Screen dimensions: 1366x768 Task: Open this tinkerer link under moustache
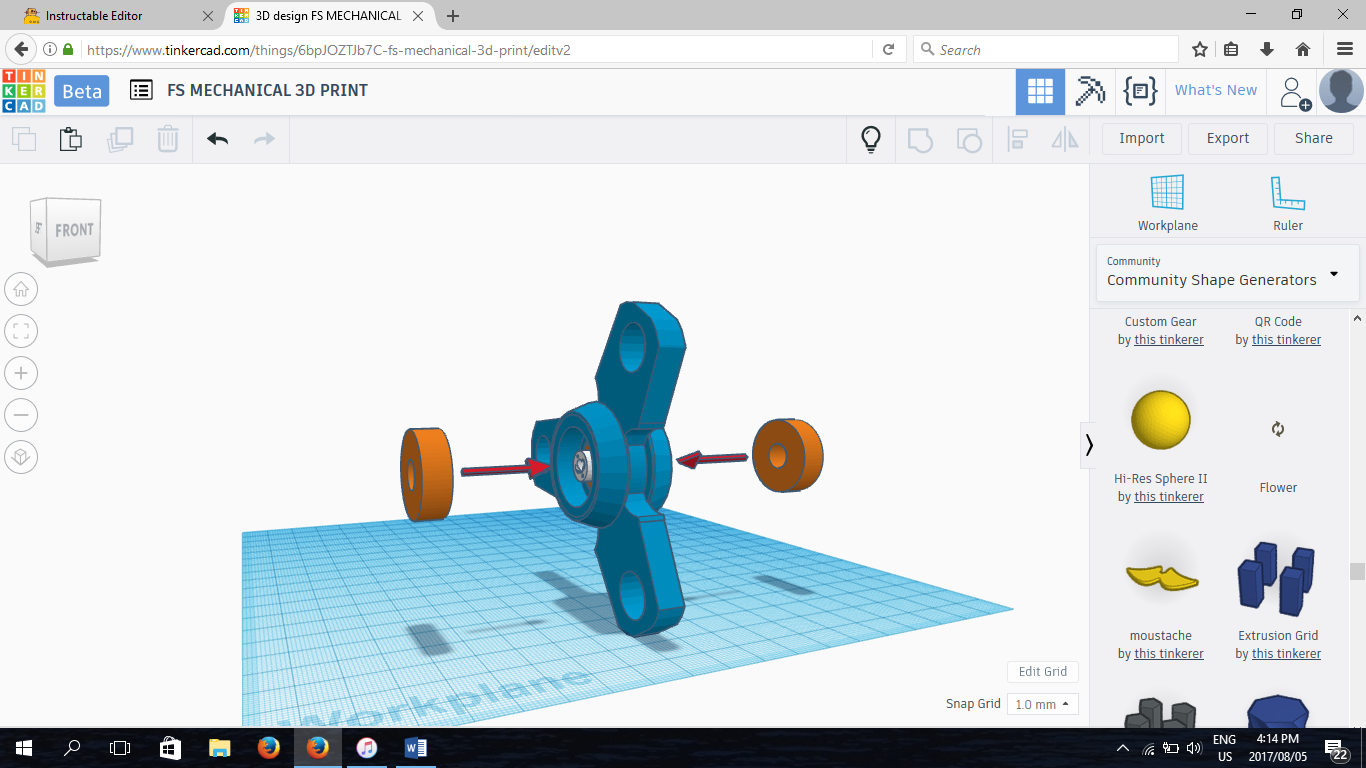coord(1169,654)
